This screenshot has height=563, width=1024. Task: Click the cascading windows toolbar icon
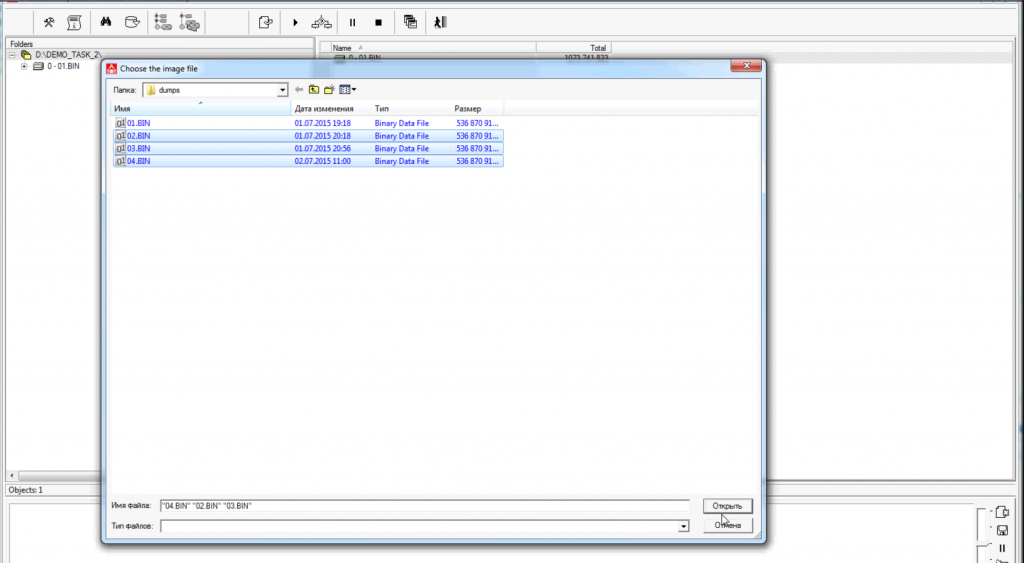point(410,22)
